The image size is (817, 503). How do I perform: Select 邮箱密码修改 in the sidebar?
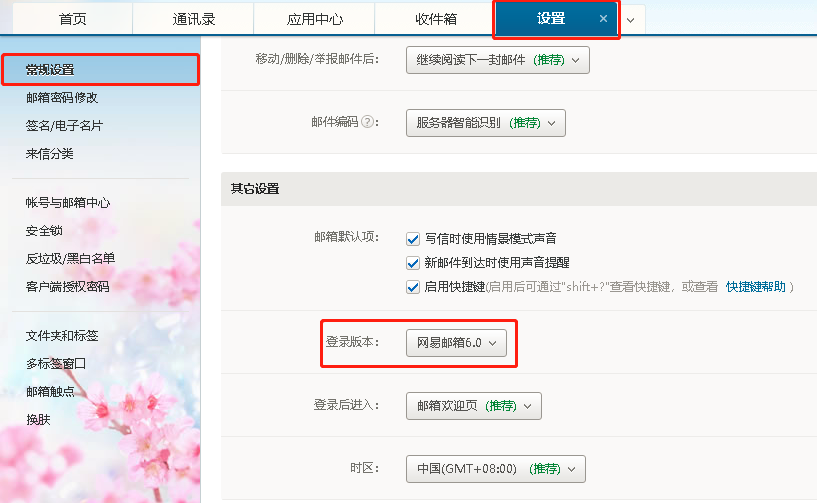click(x=62, y=98)
